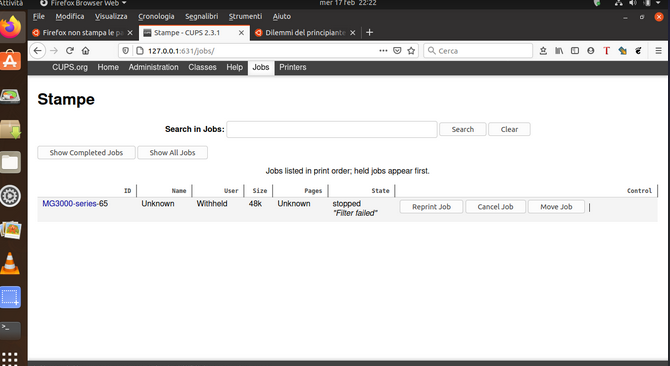This screenshot has height=366, width=670.
Task: Open the Cronologia menu
Action: pyautogui.click(x=156, y=17)
